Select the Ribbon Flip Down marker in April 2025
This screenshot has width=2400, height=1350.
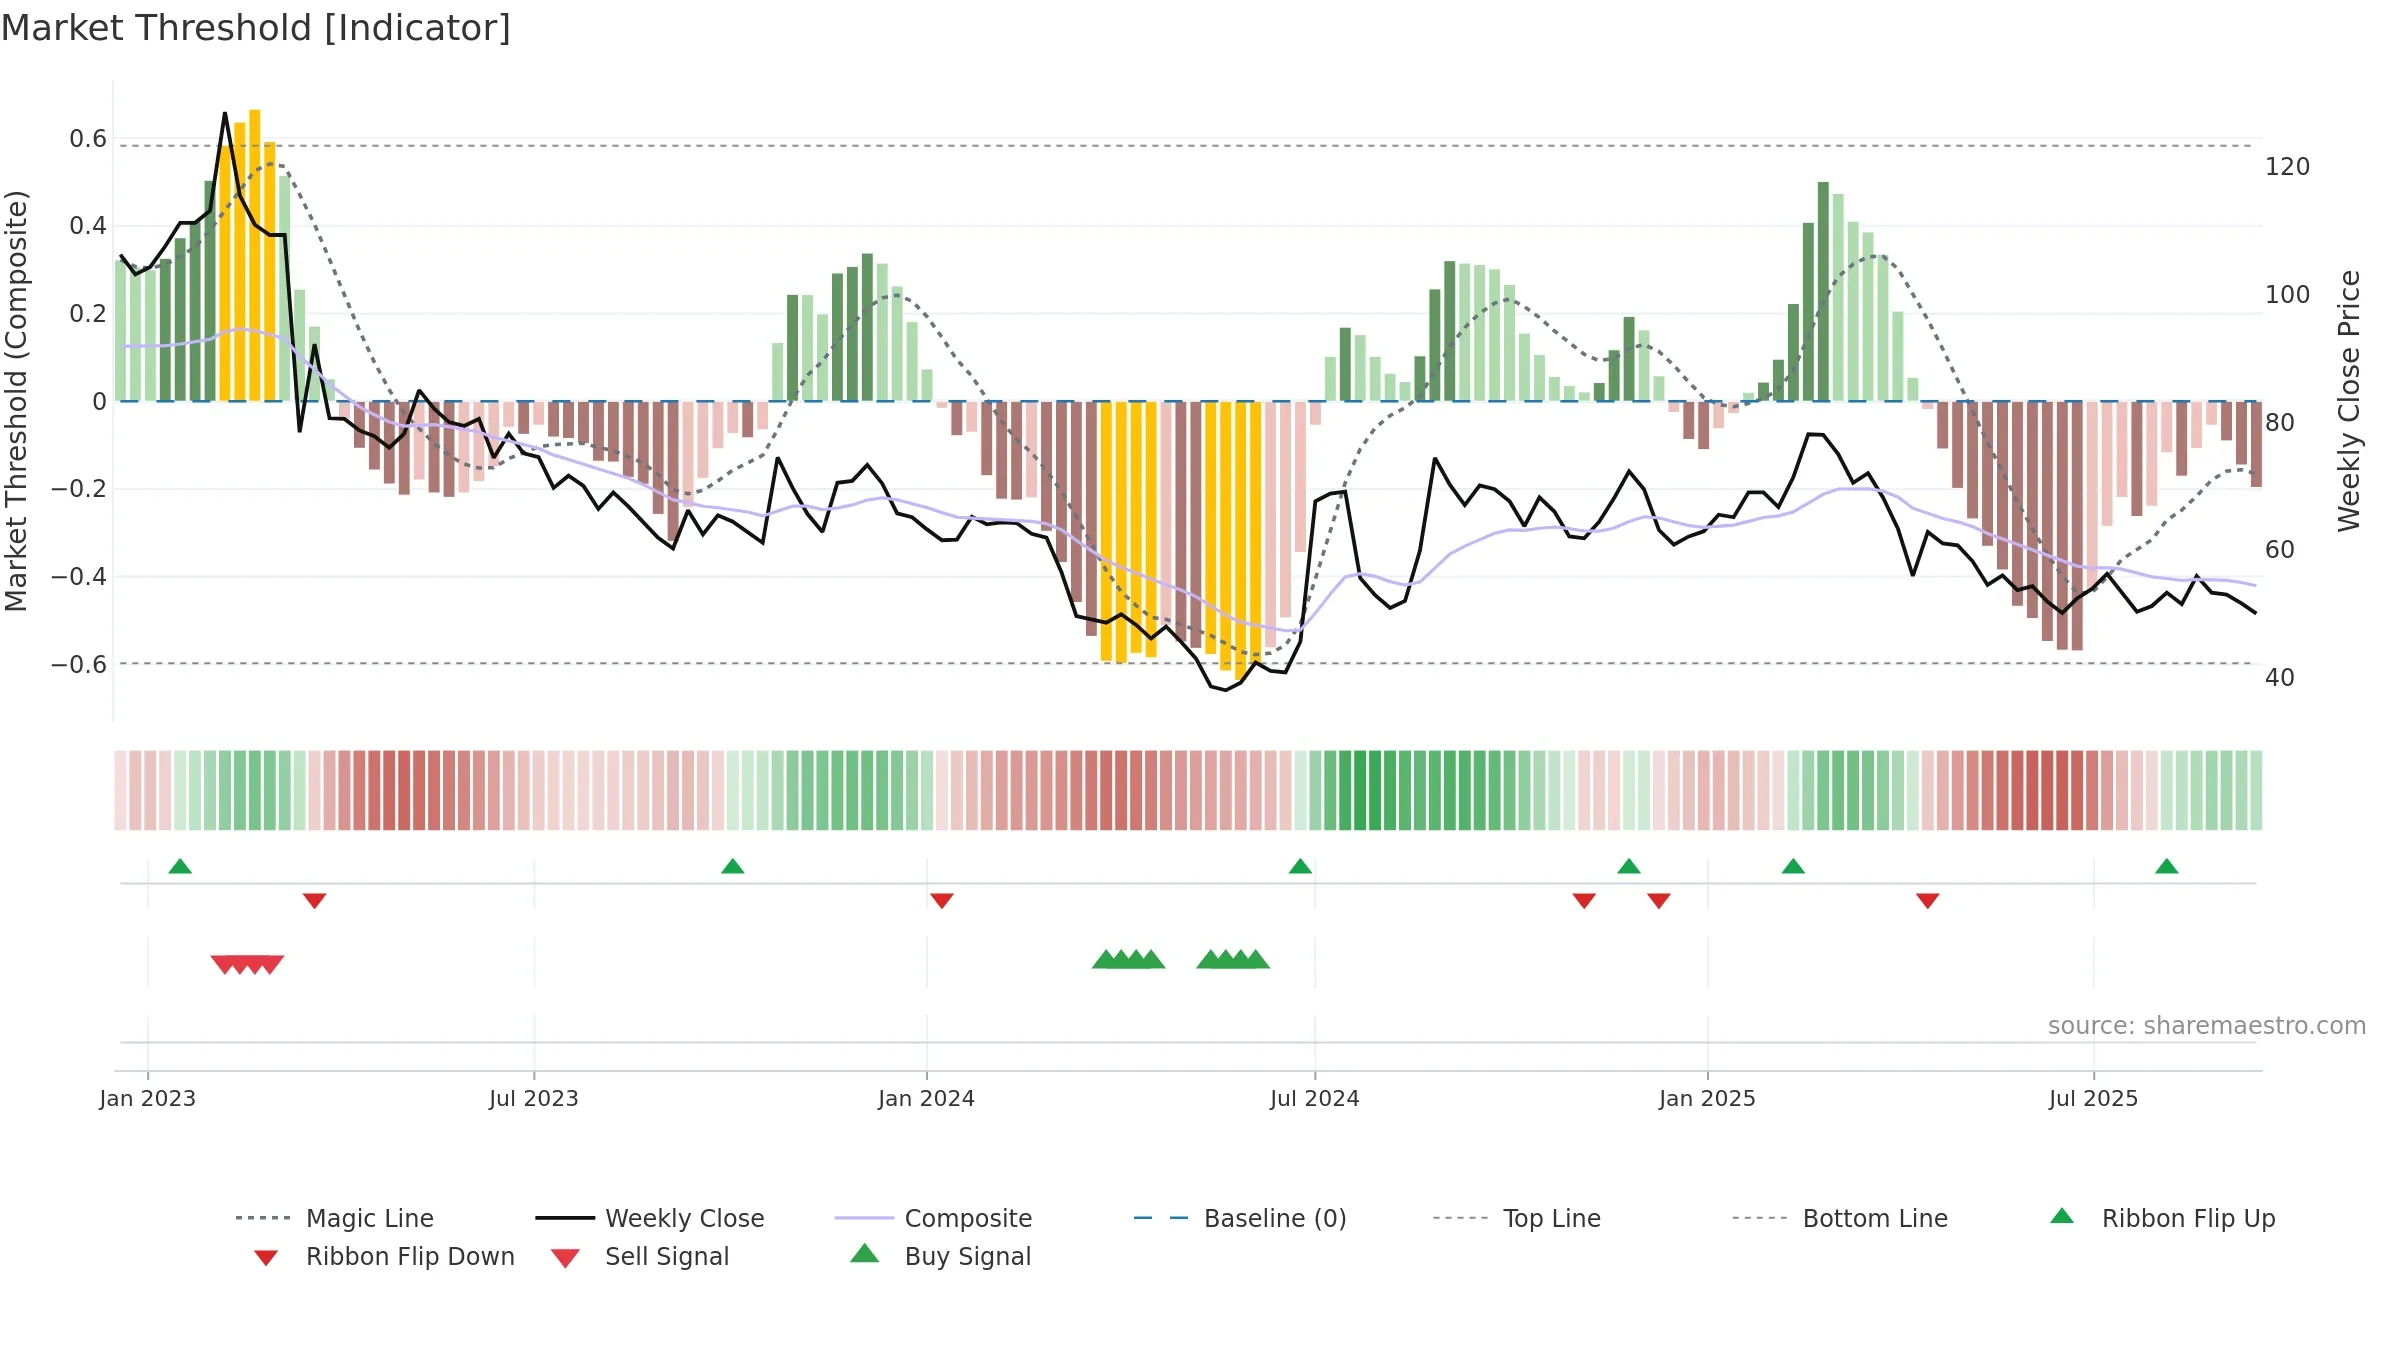(x=1928, y=901)
